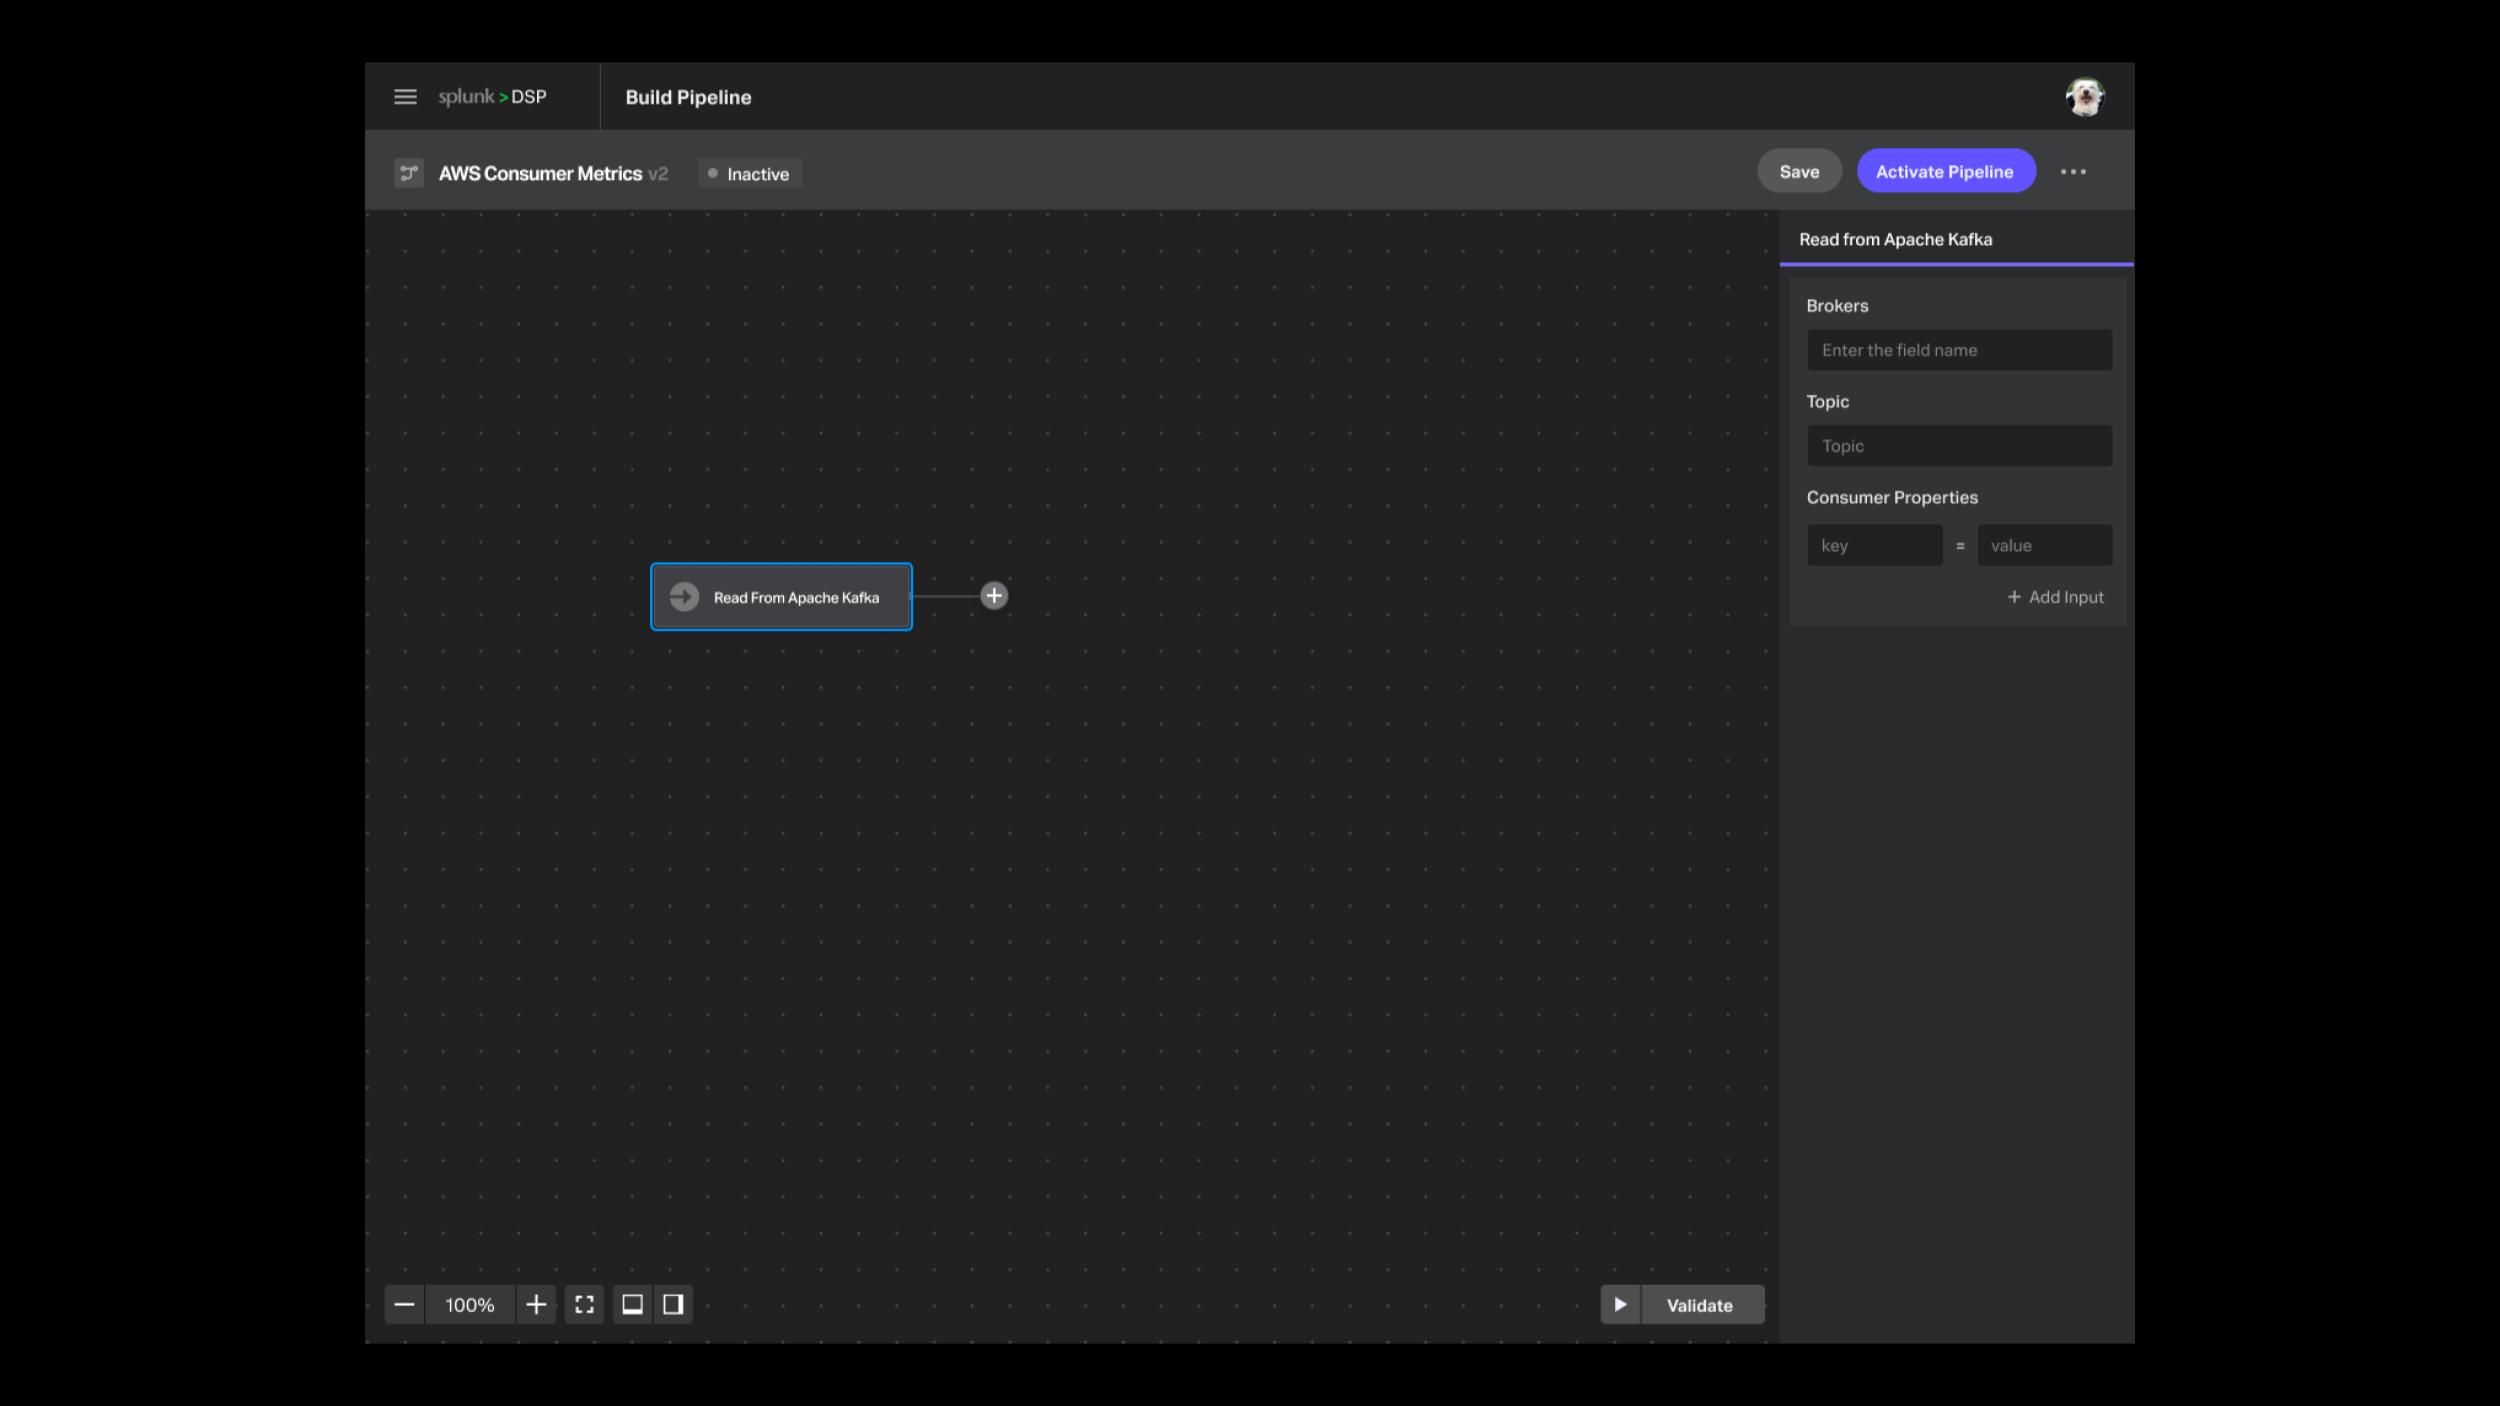Toggle the right side panel view

[673, 1305]
